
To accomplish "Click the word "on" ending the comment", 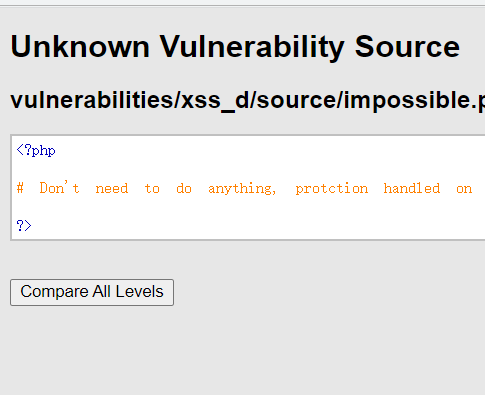I will click(464, 189).
